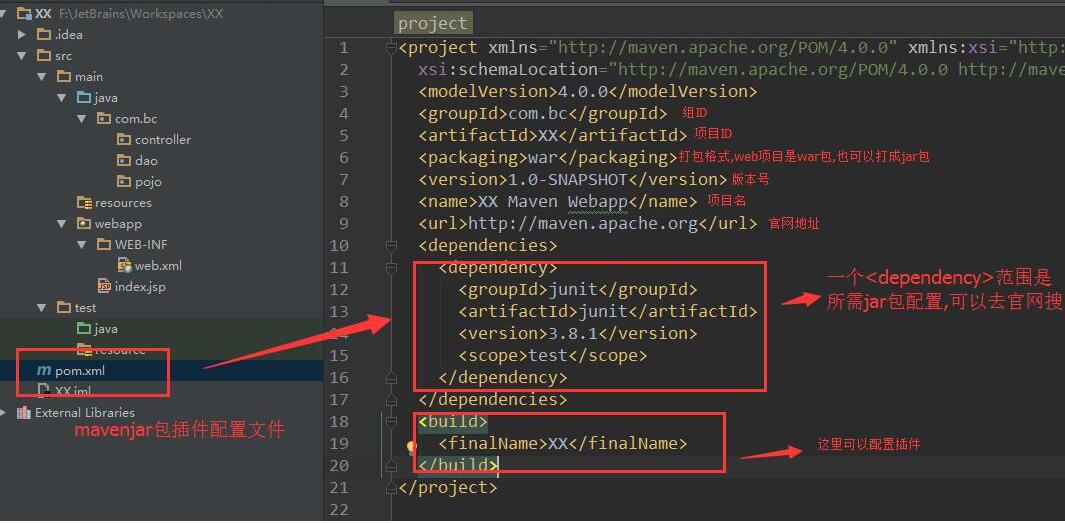Click the resources folder icon under main

84,203
